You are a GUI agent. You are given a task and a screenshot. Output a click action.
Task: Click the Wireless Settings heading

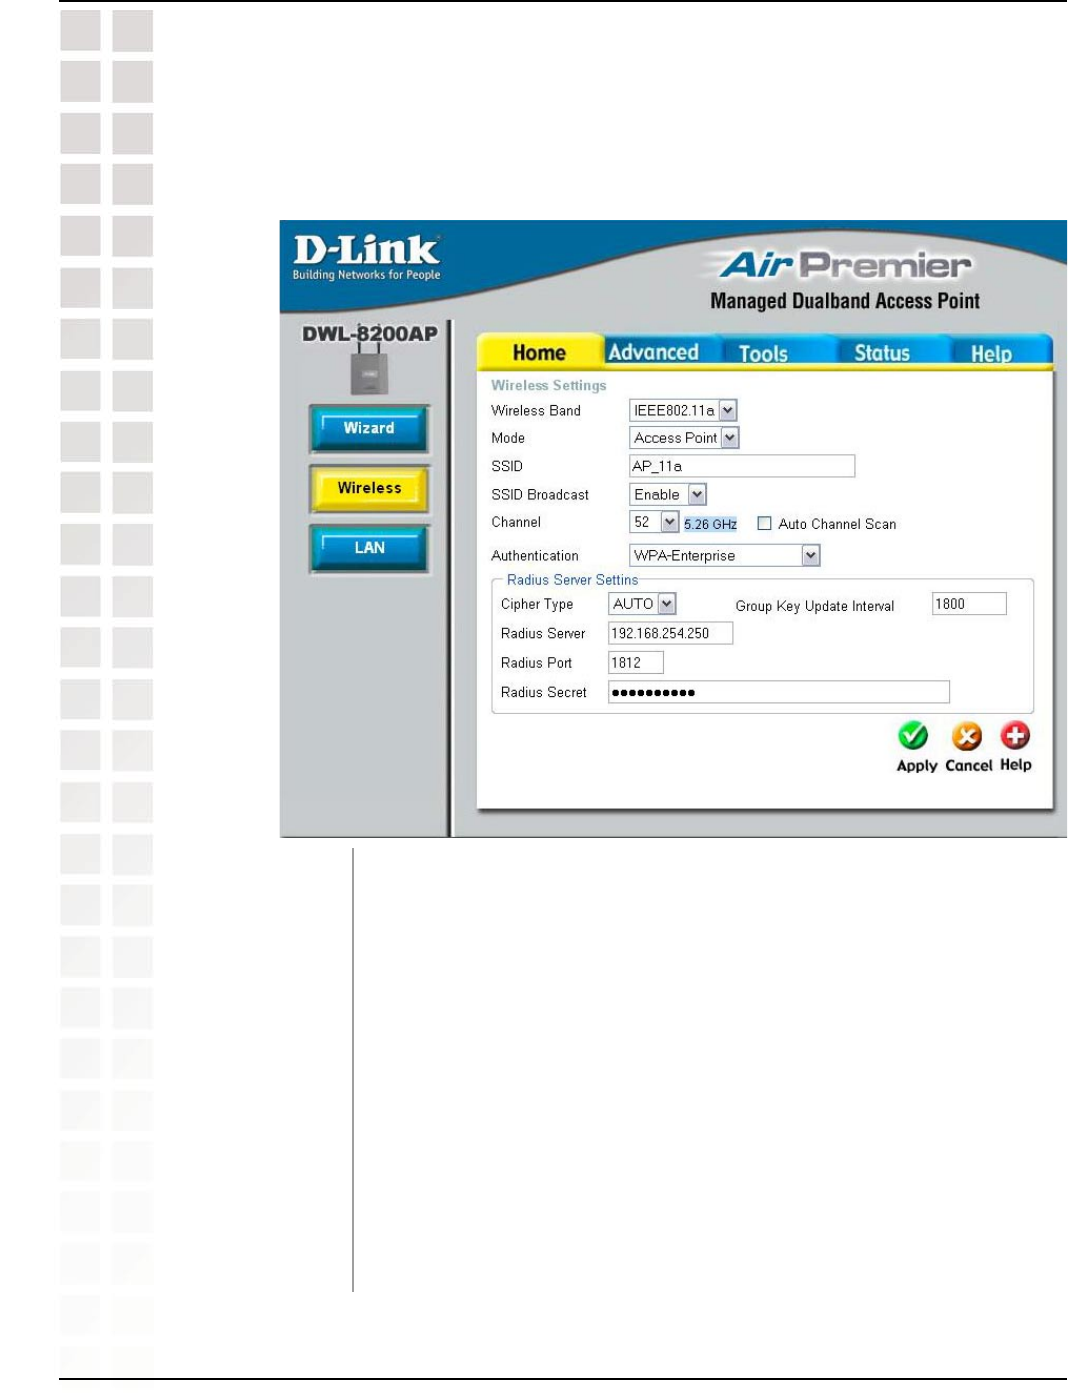[548, 385]
